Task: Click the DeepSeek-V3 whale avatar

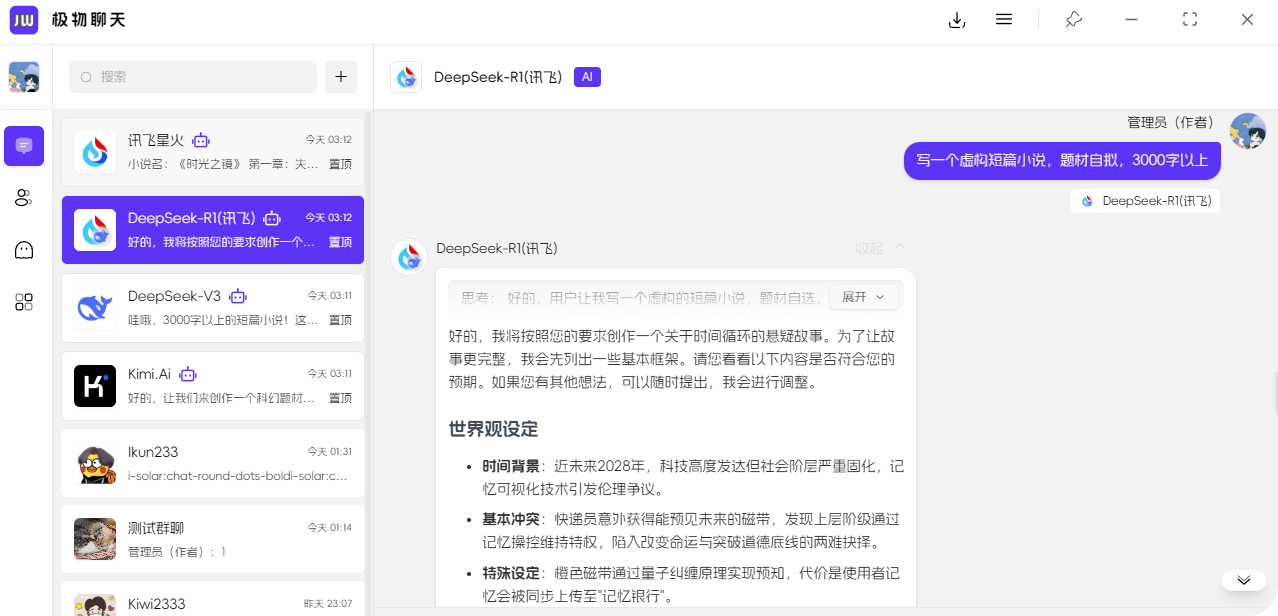Action: (95, 308)
